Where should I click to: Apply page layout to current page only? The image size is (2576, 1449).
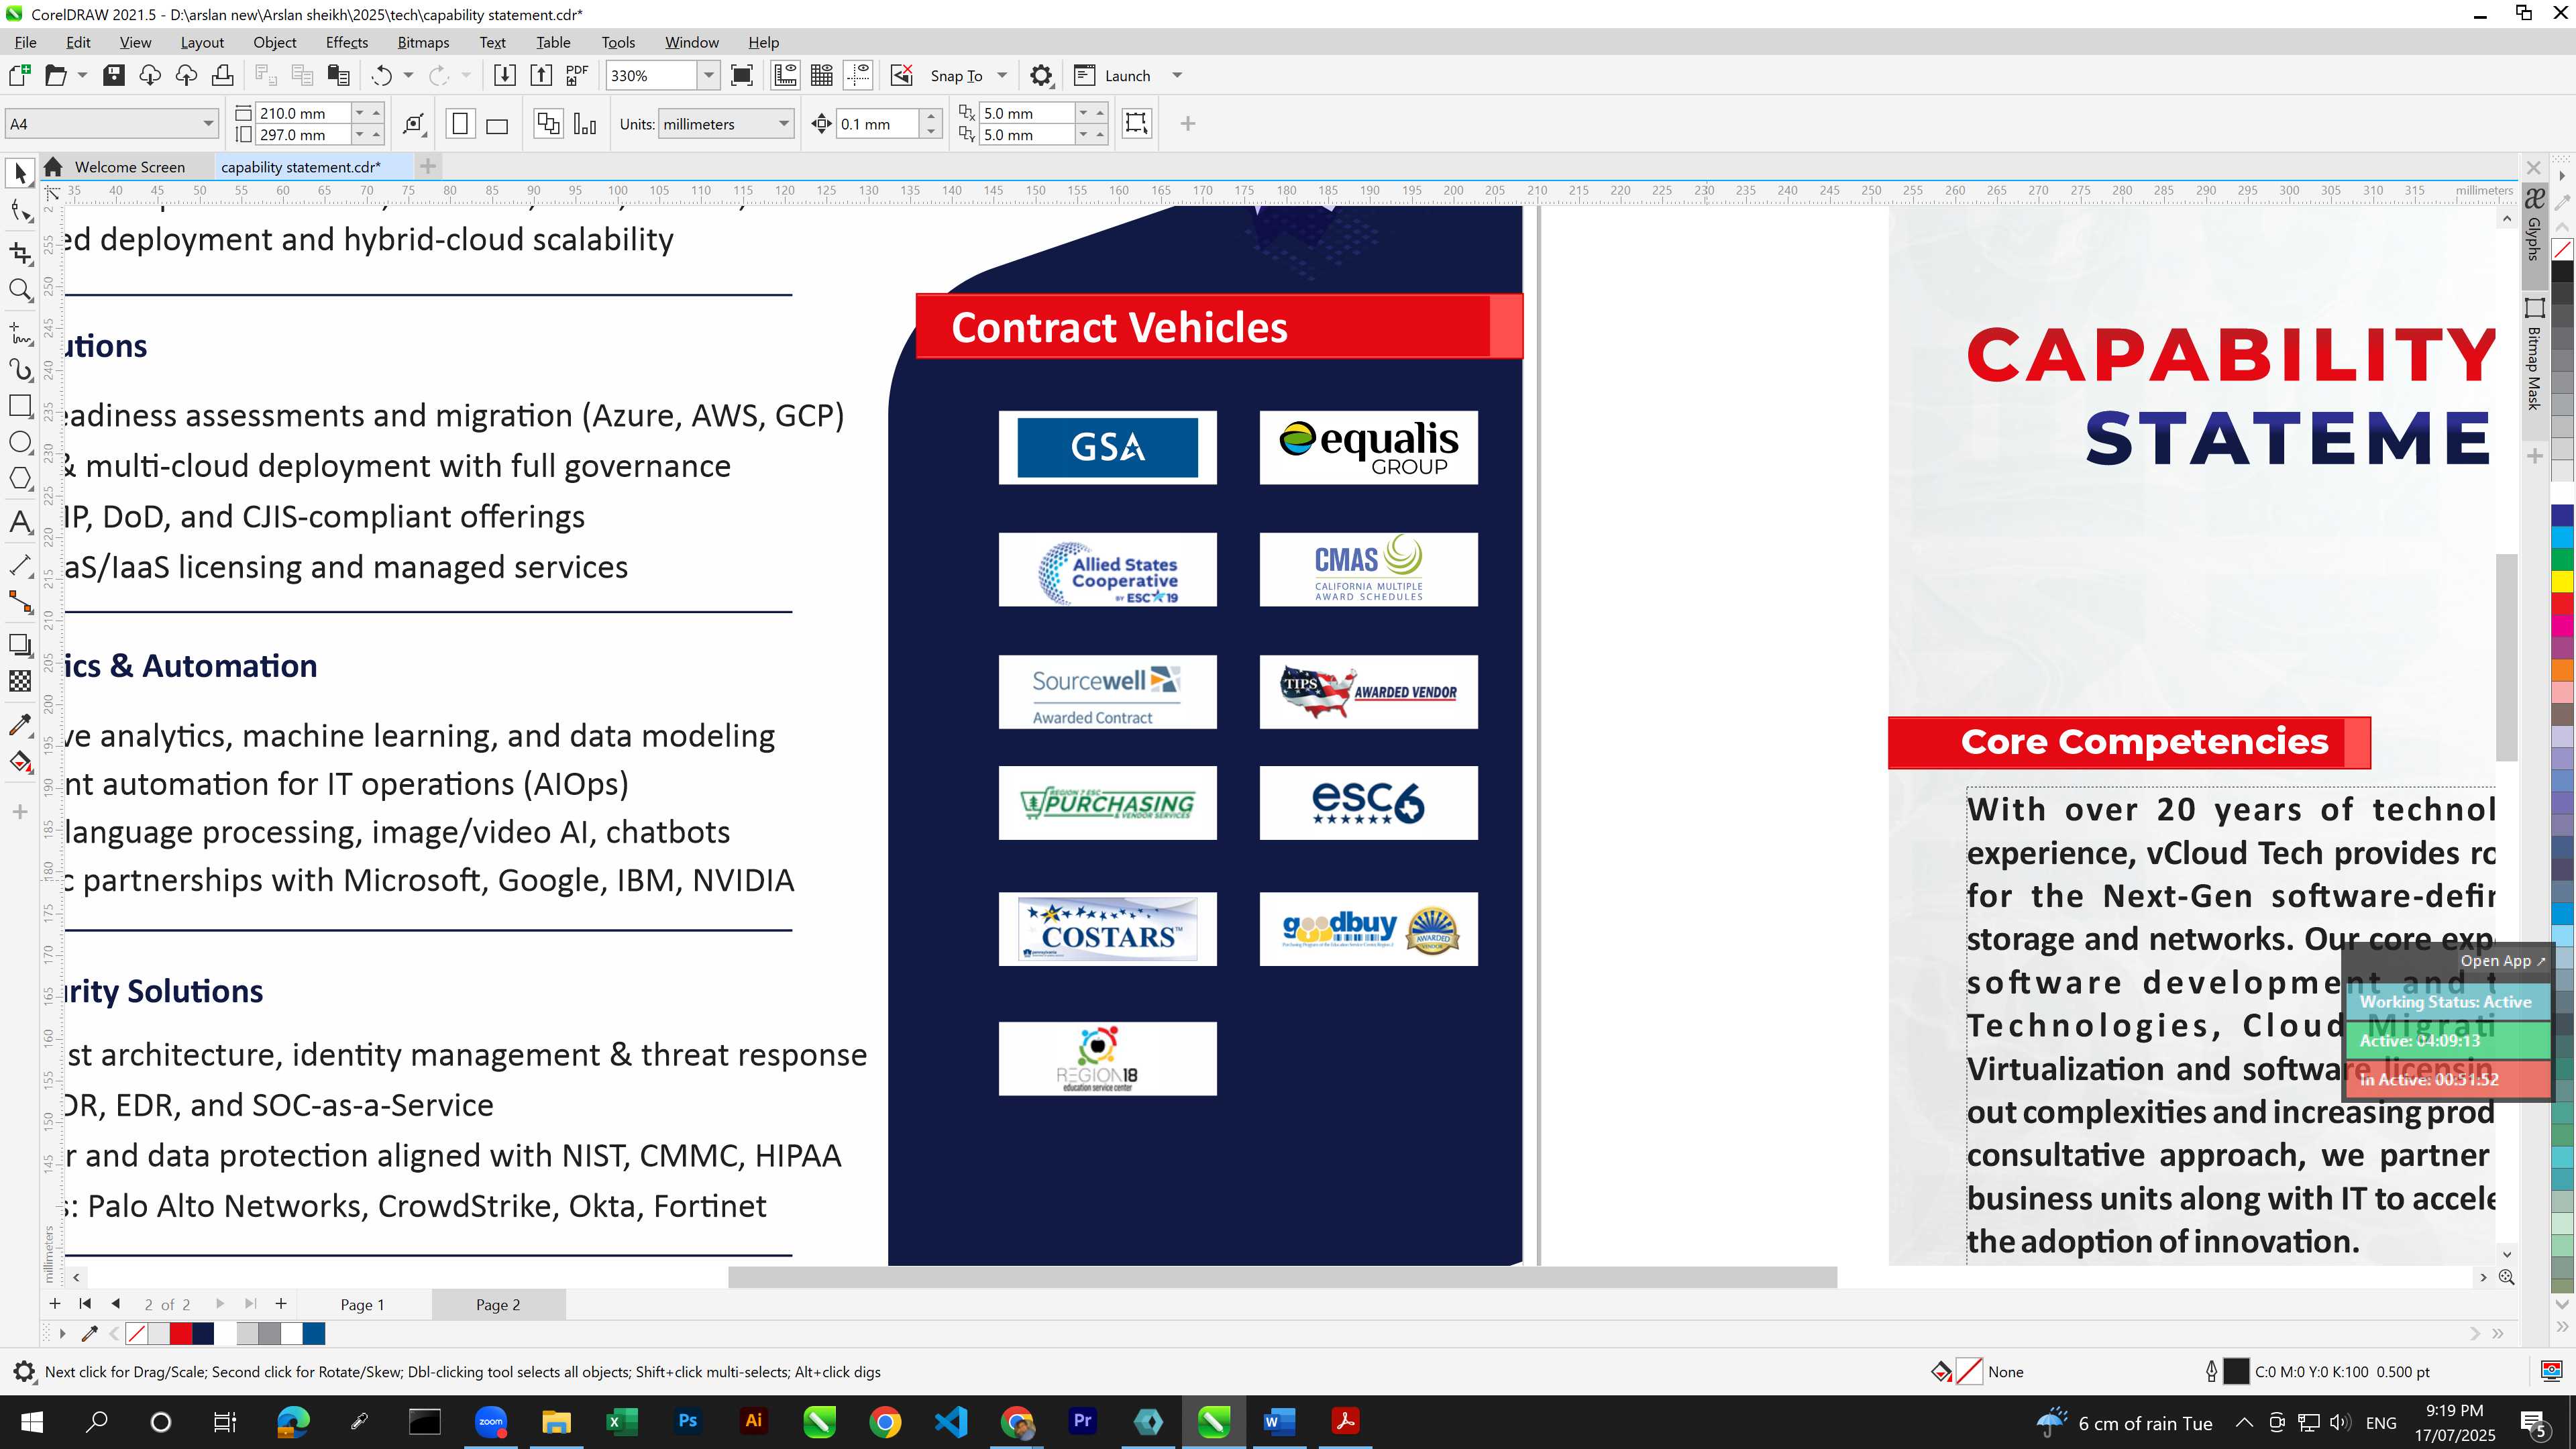point(585,124)
